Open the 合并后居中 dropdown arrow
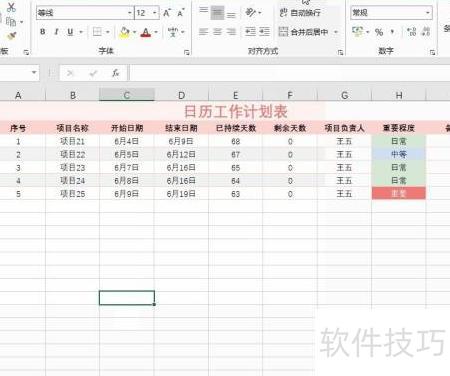This screenshot has width=450, height=376. tap(336, 32)
